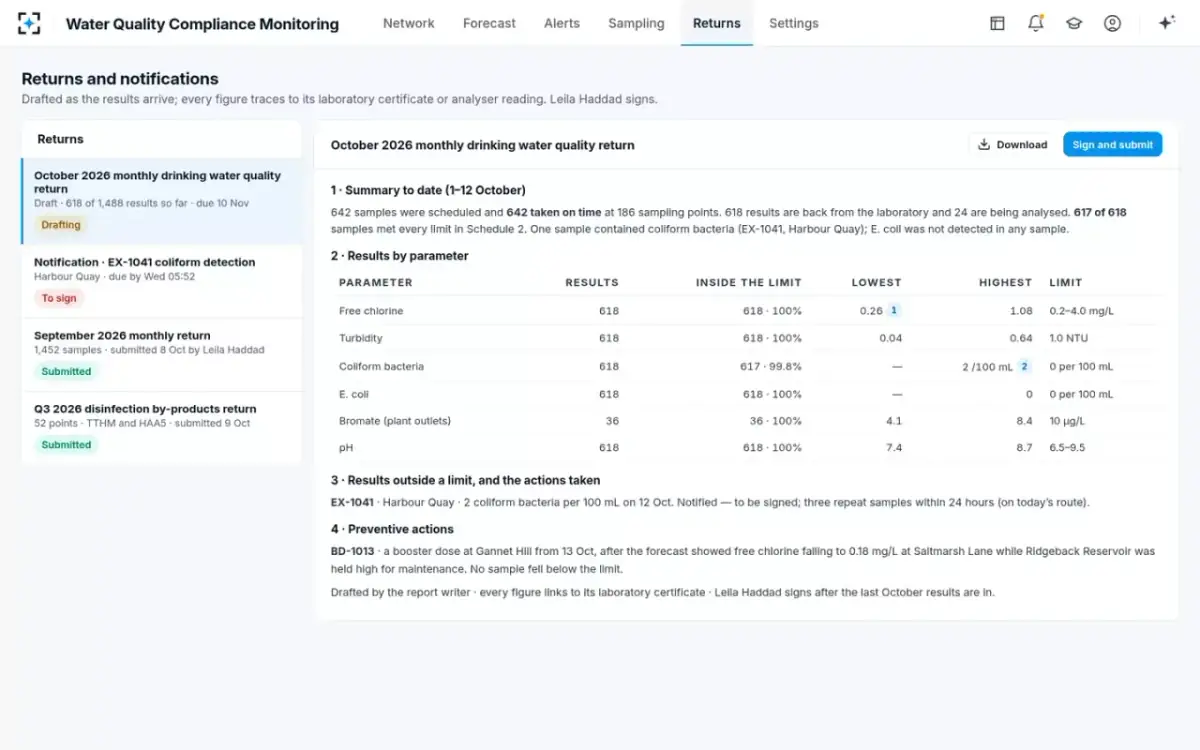Open the graduation cap help icon
This screenshot has height=750, width=1200.
(x=1074, y=23)
